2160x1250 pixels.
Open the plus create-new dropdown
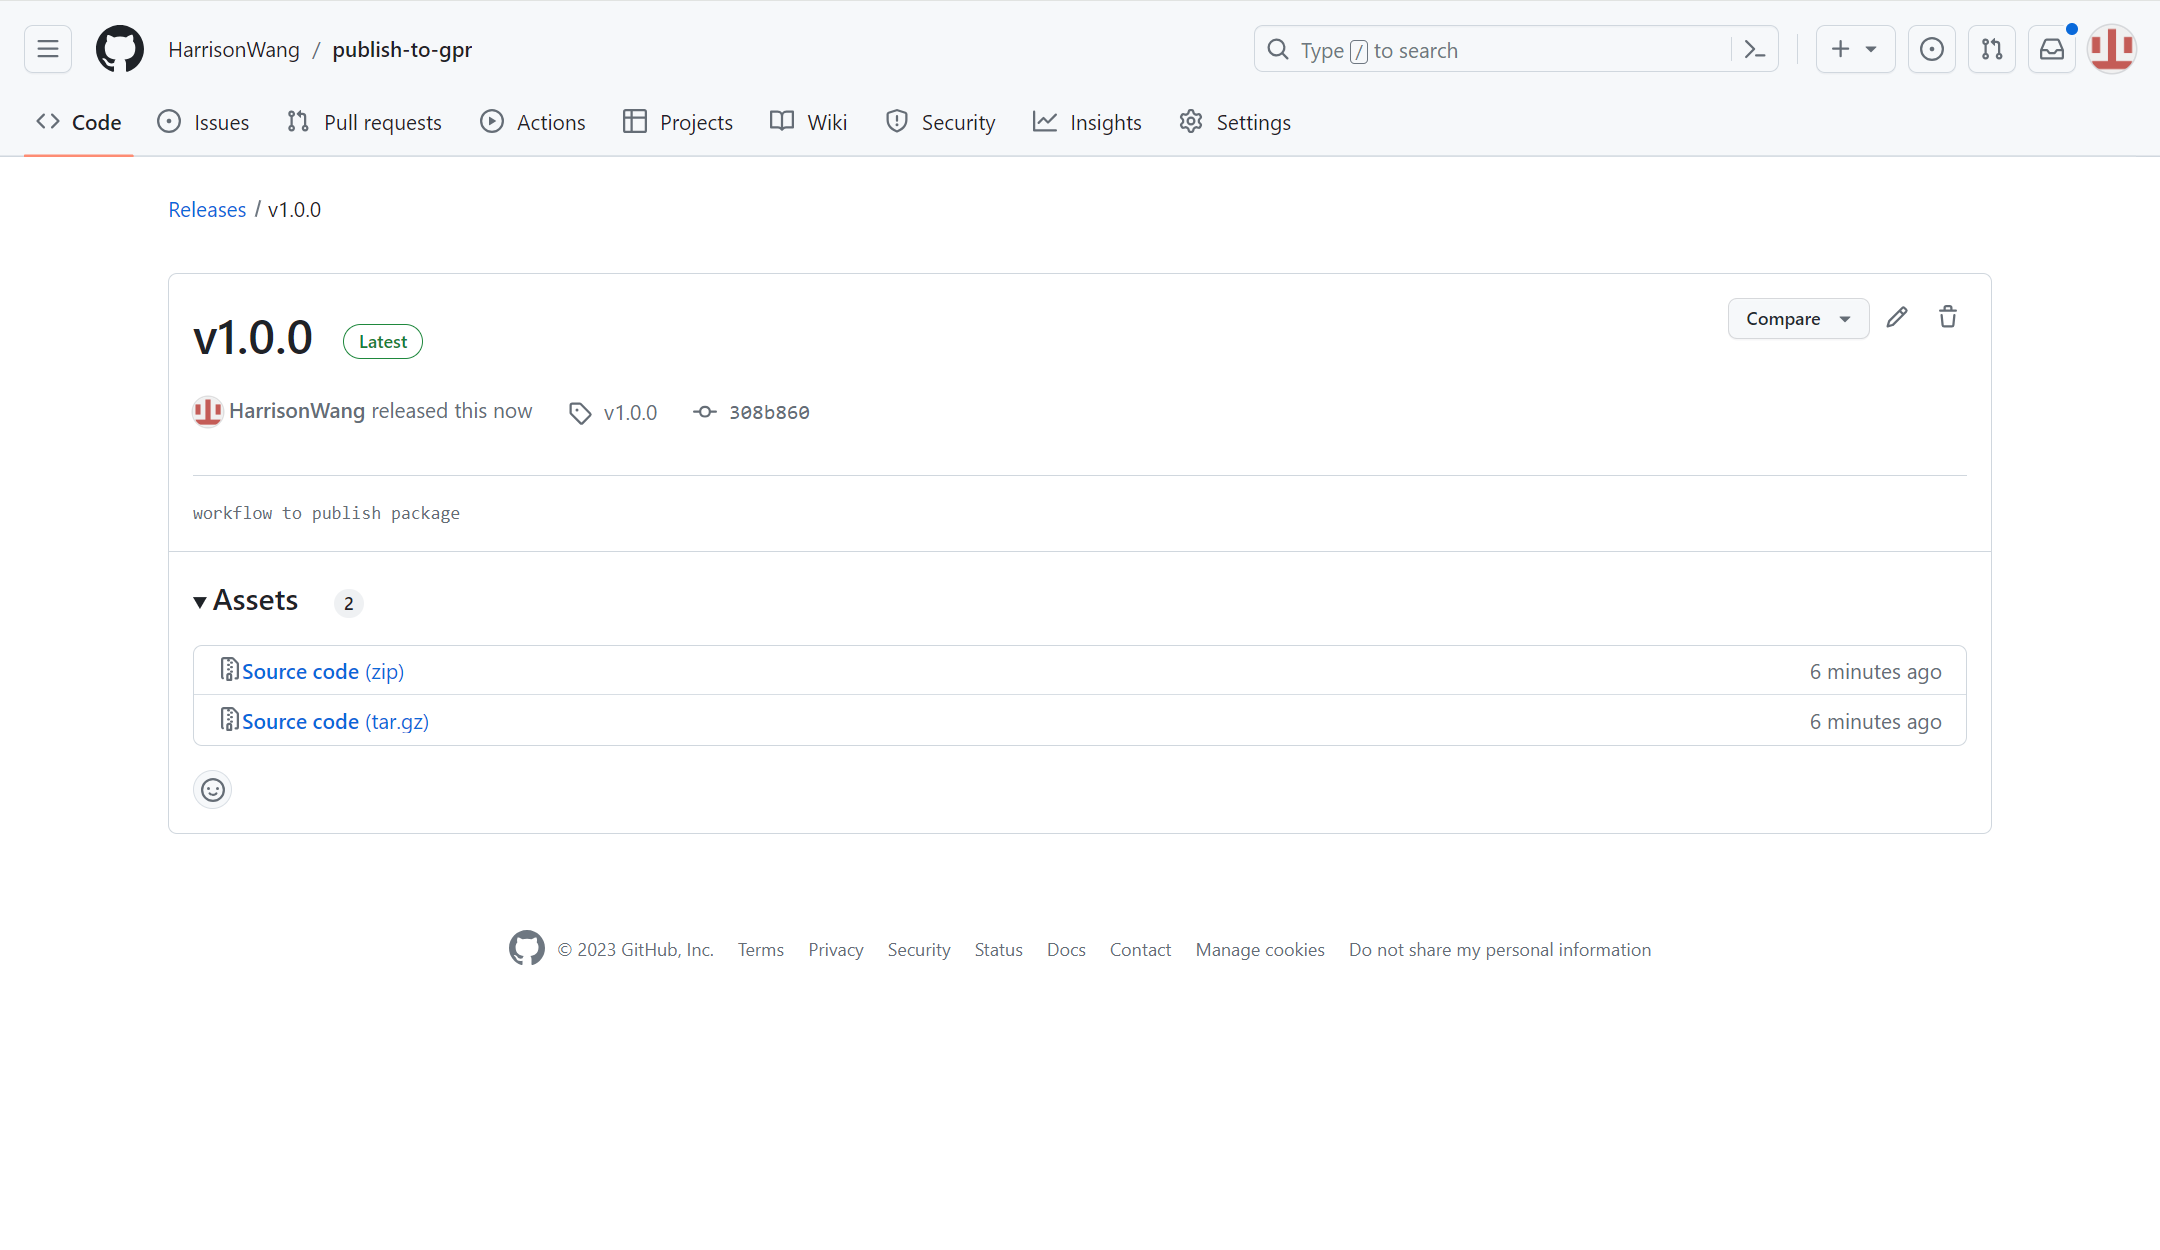(x=1855, y=49)
